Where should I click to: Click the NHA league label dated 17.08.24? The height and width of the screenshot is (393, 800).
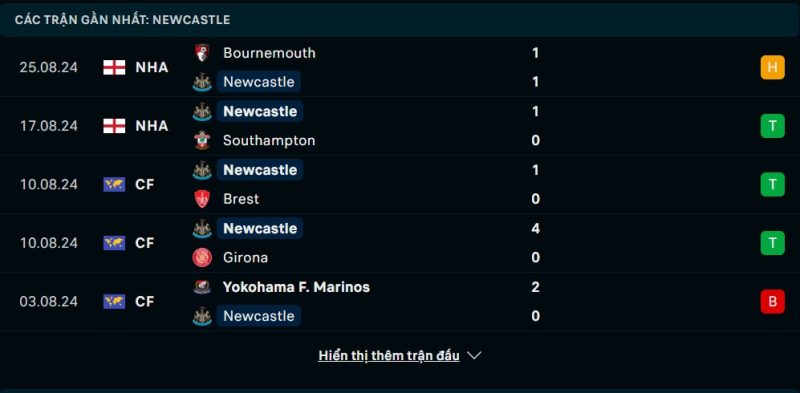[x=152, y=126]
